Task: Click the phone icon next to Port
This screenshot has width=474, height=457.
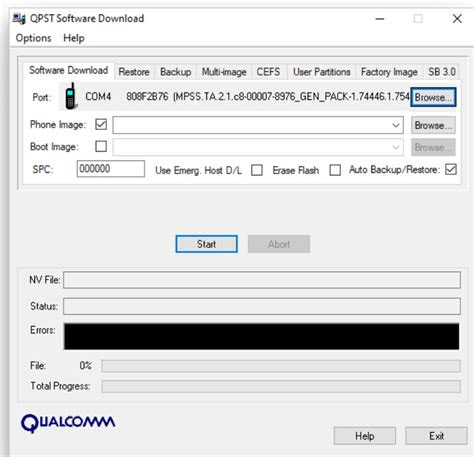Action: (x=70, y=97)
